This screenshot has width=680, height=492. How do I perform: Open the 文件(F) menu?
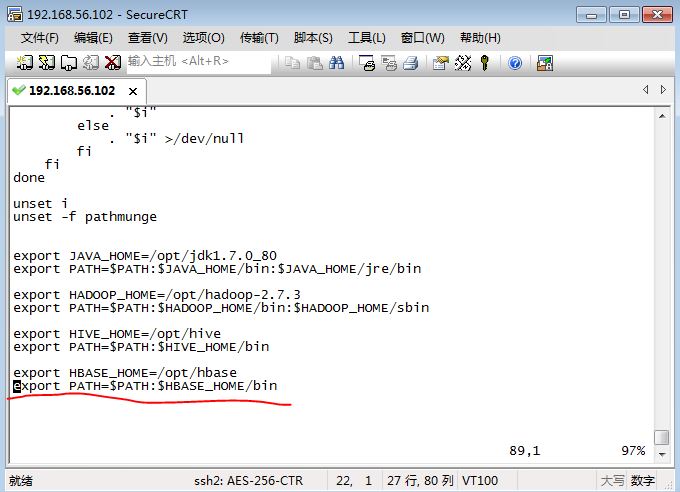pyautogui.click(x=39, y=38)
